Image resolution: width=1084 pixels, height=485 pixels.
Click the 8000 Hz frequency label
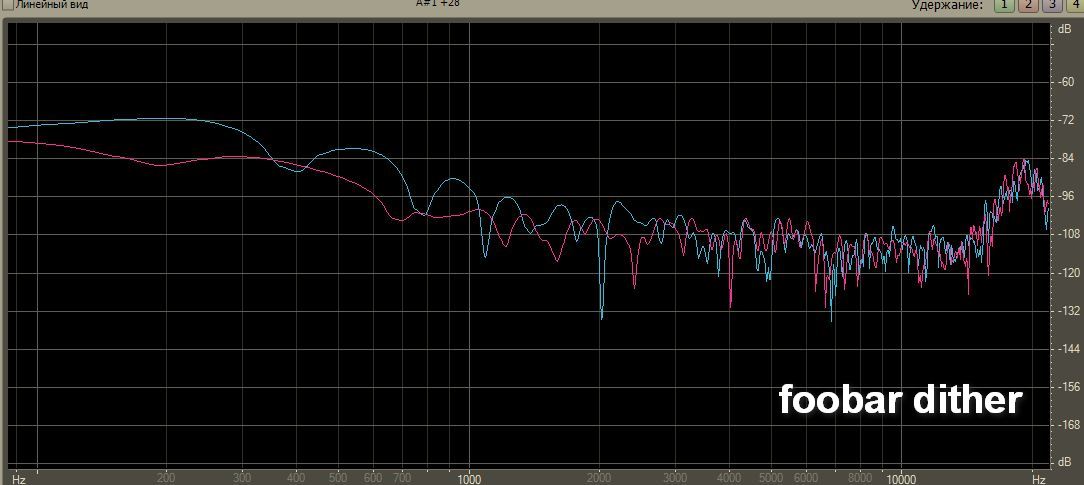(859, 478)
